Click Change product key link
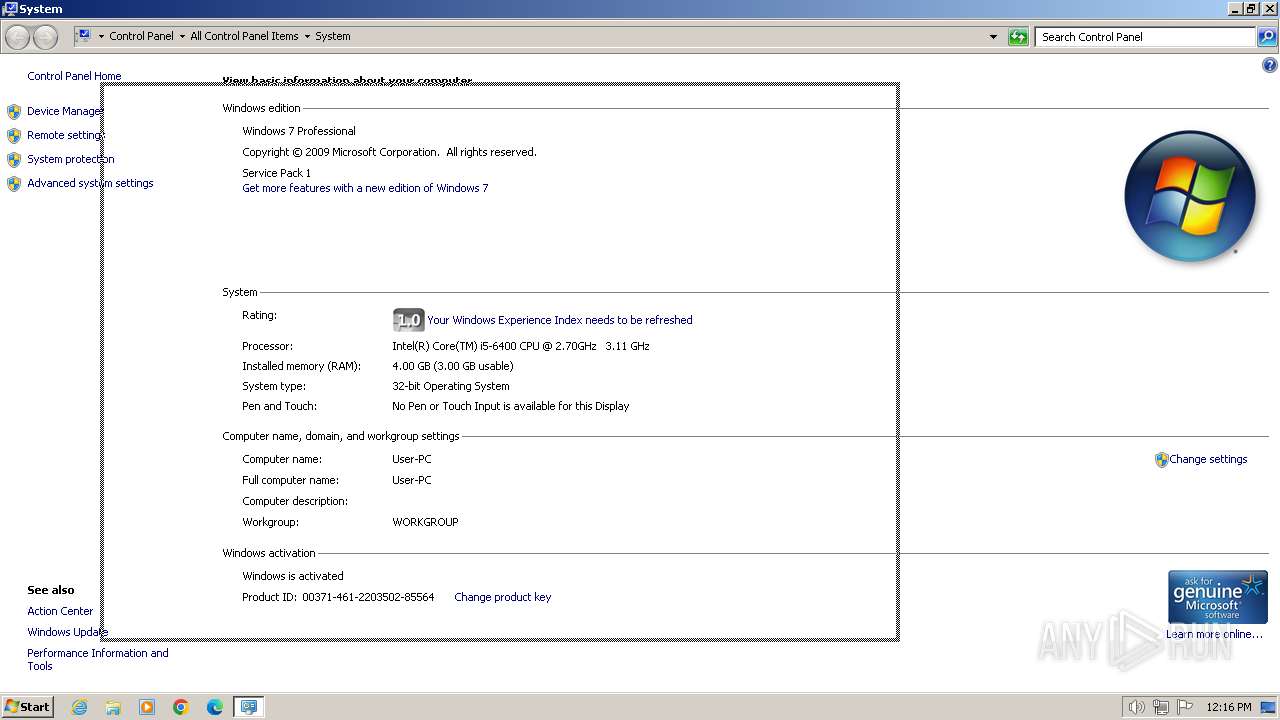1280x720 pixels. coord(503,597)
